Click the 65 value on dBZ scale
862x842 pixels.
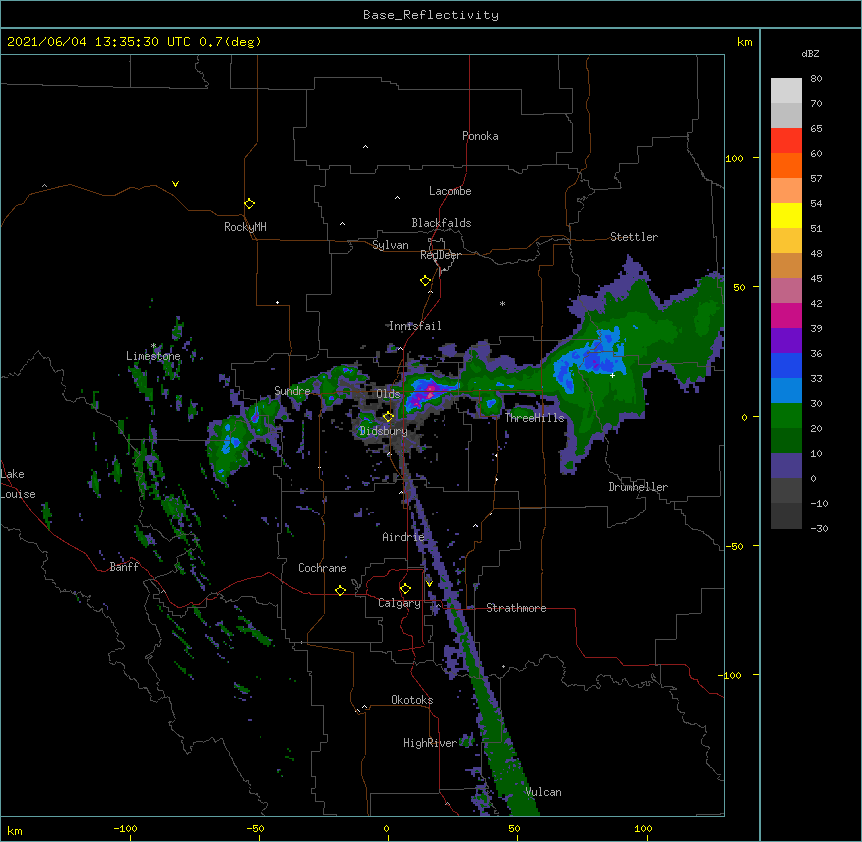(x=816, y=129)
